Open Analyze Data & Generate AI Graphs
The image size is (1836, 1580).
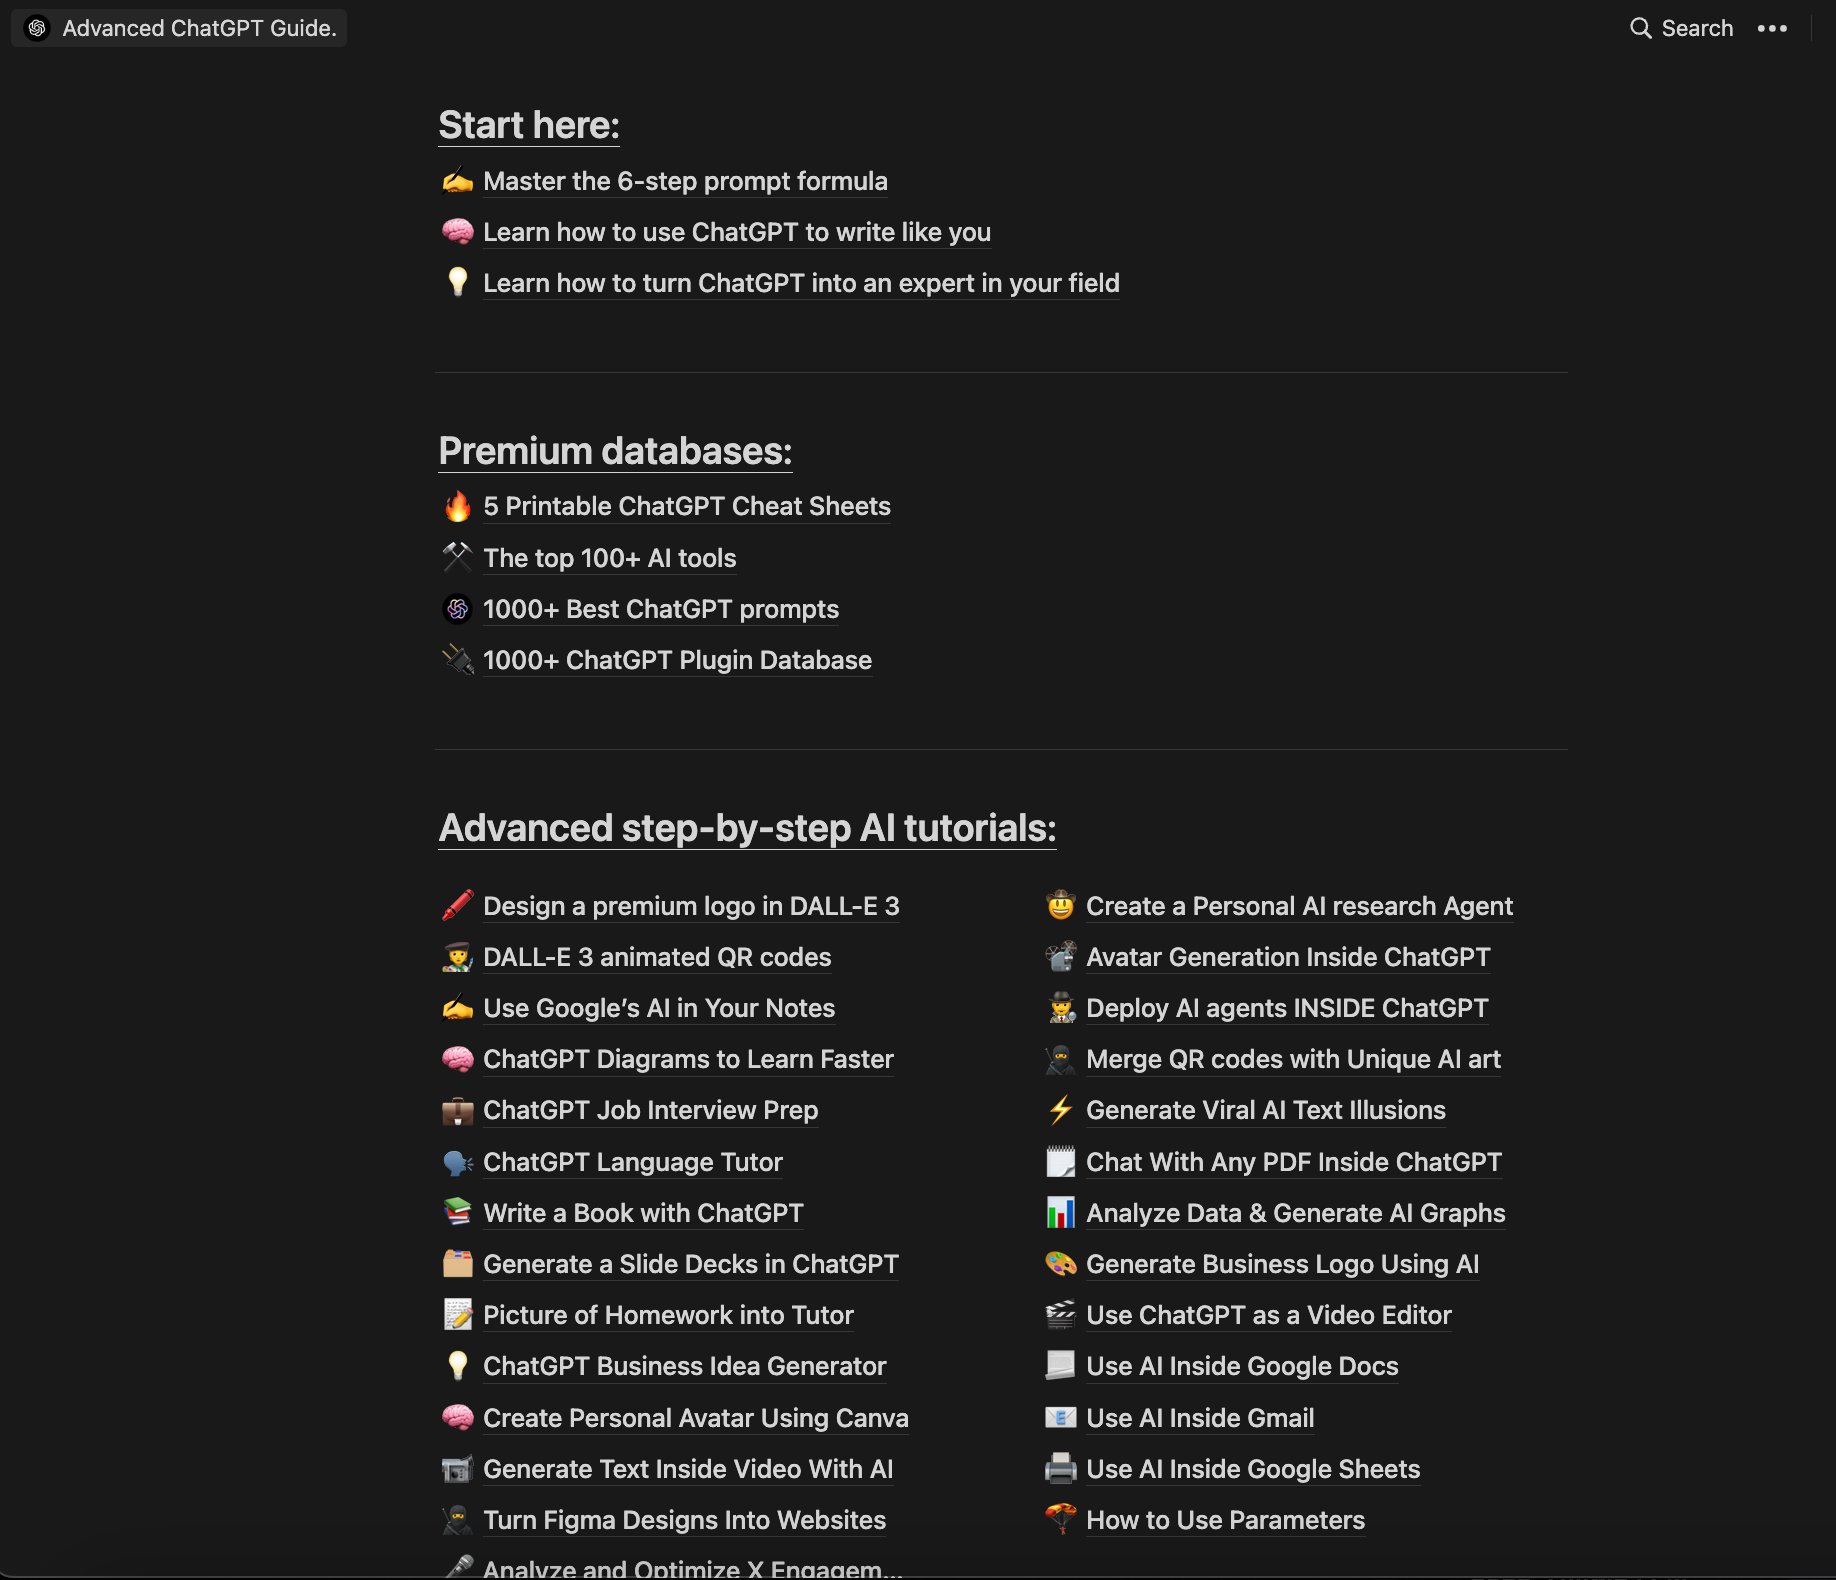pos(1295,1213)
